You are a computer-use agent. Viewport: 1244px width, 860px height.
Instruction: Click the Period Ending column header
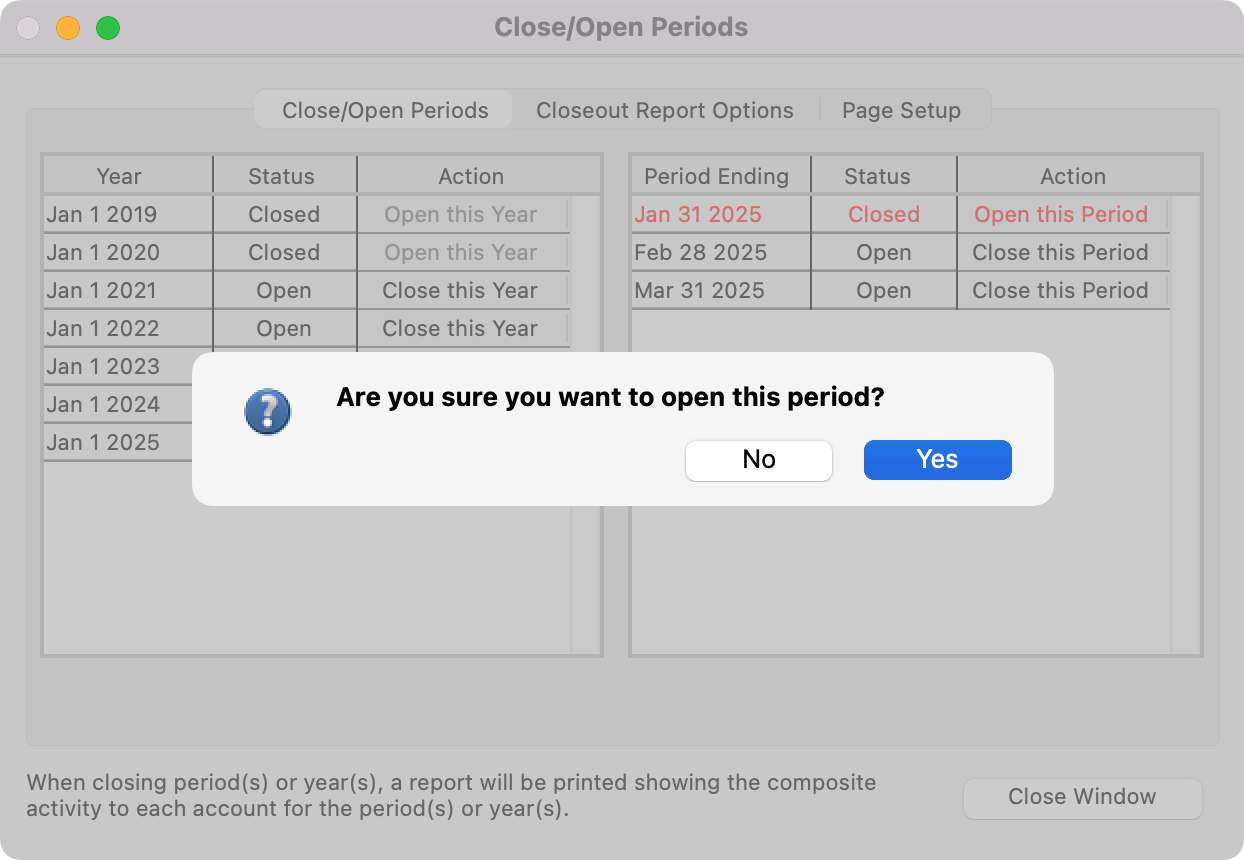716,177
